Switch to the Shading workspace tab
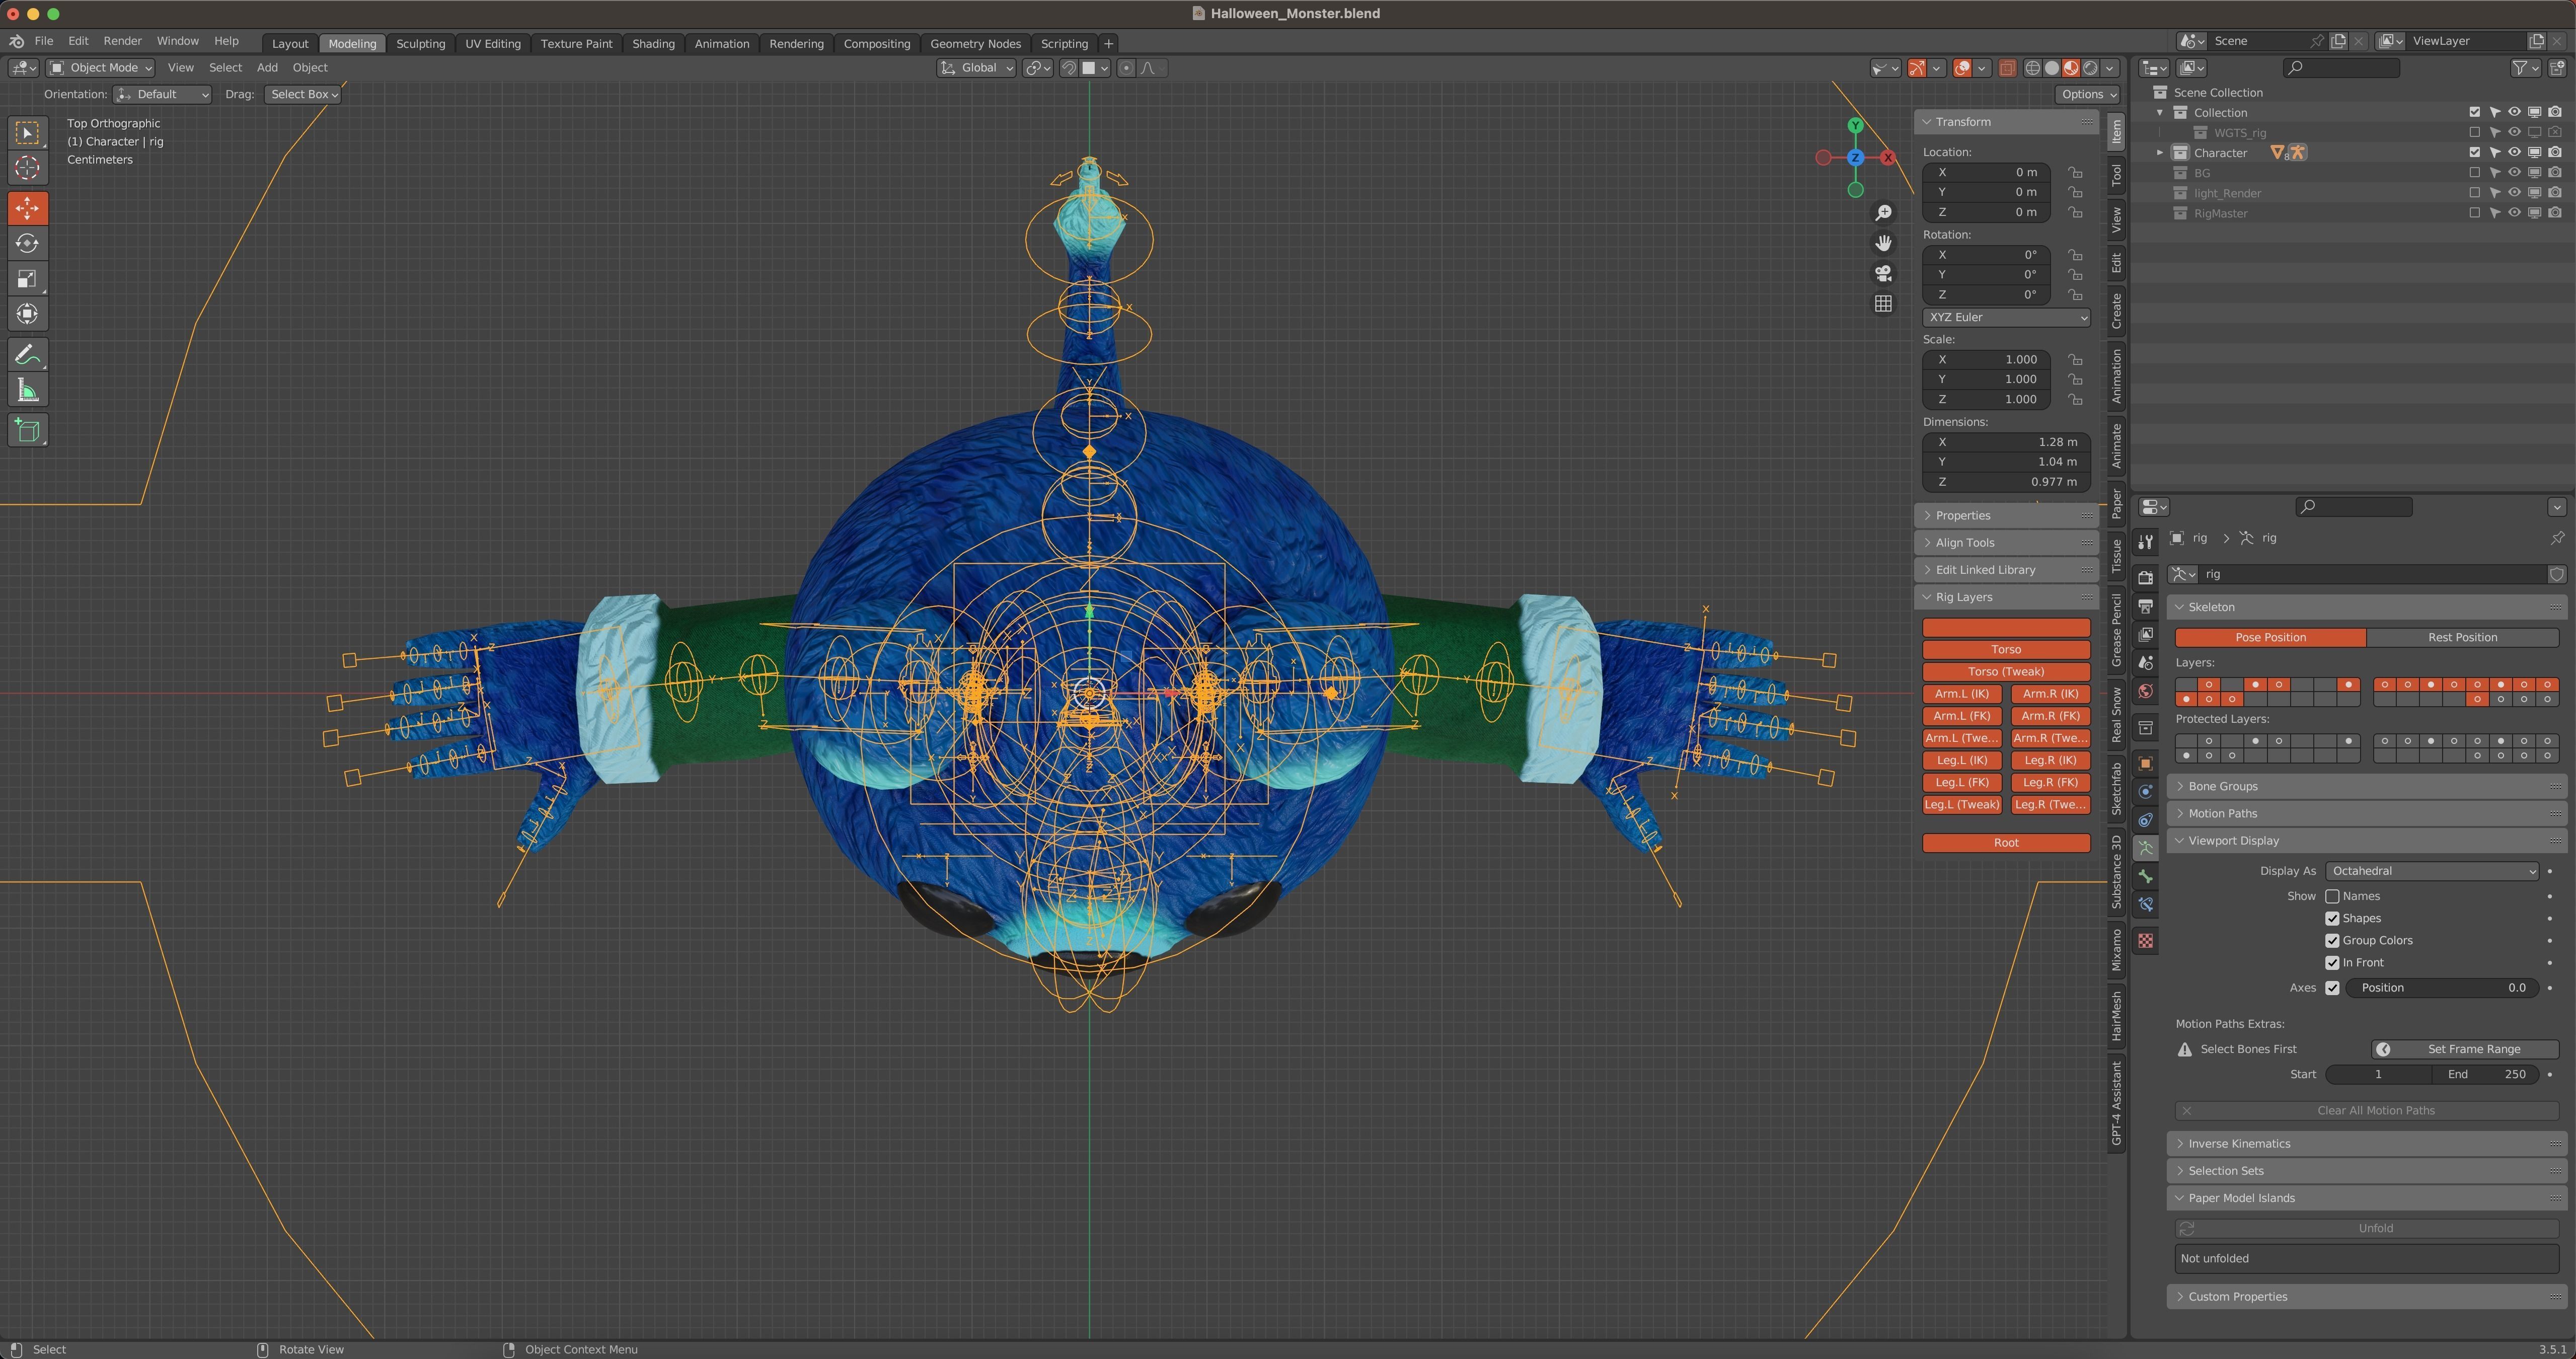Viewport: 2576px width, 1359px height. (x=653, y=43)
